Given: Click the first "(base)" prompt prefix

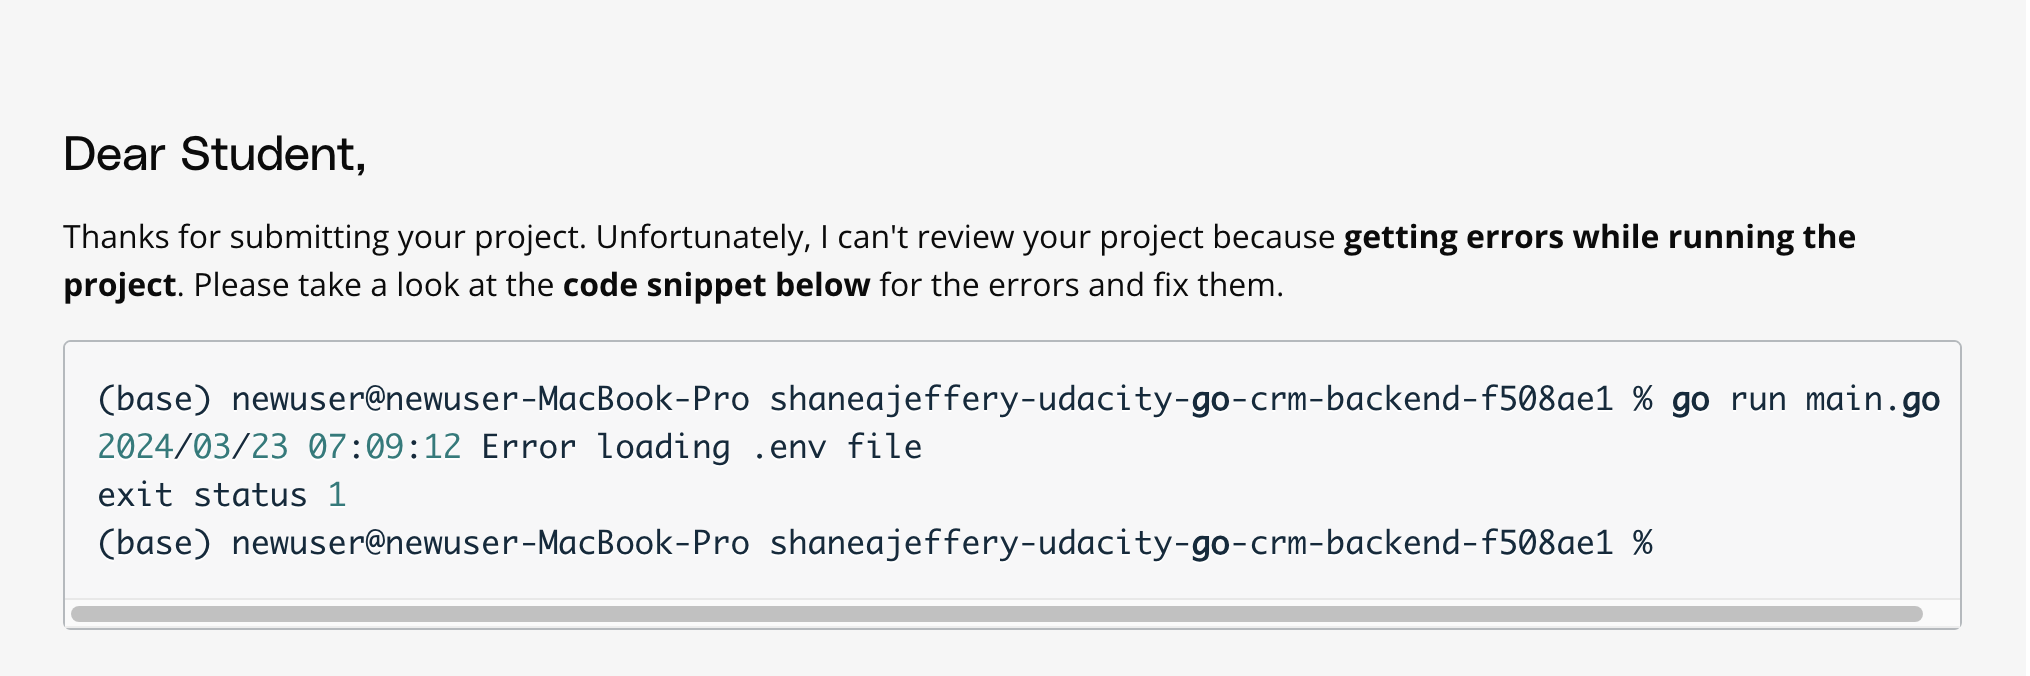Looking at the screenshot, I should click(154, 399).
